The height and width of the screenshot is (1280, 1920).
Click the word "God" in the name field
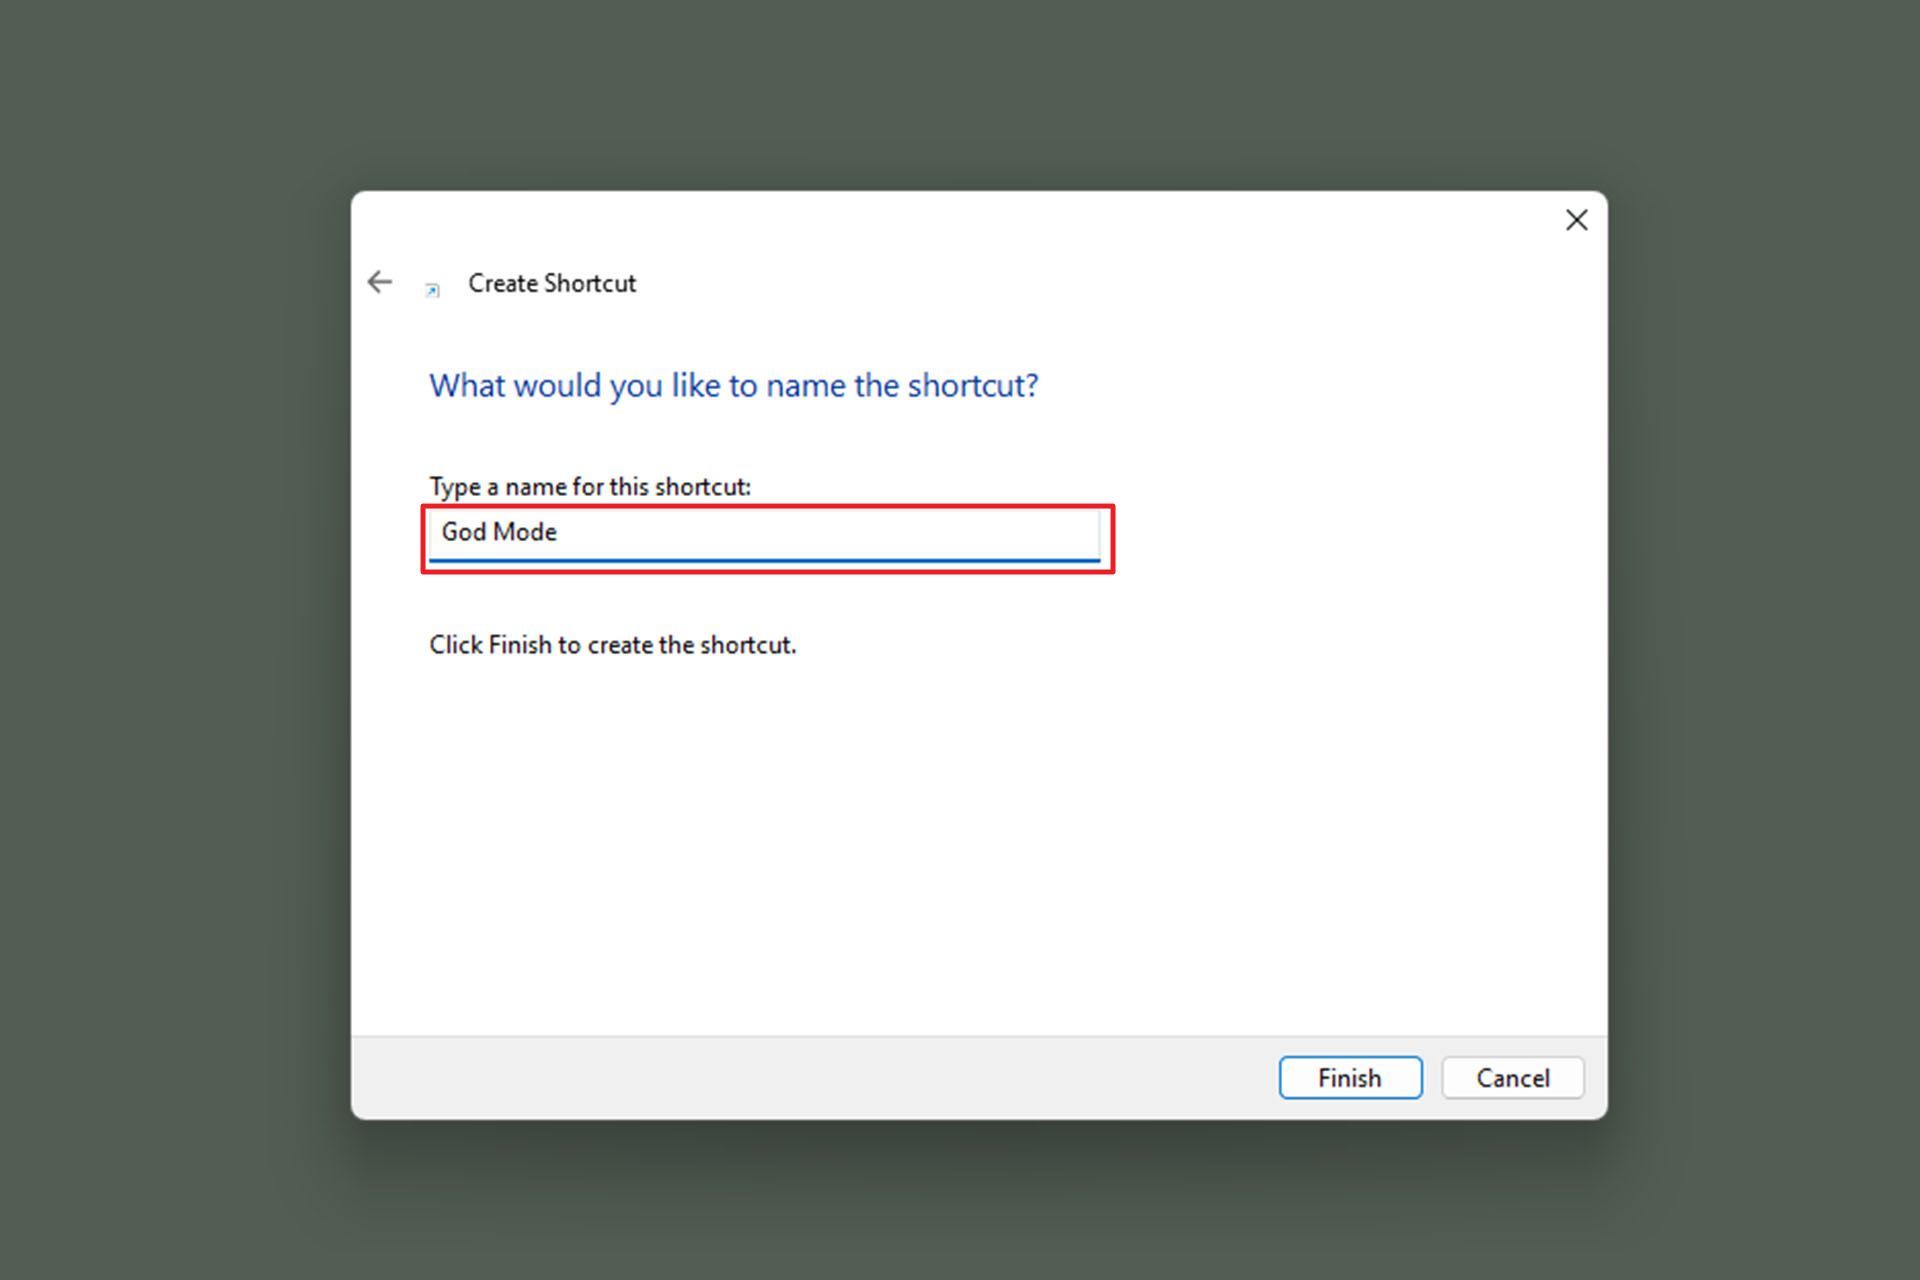tap(464, 532)
